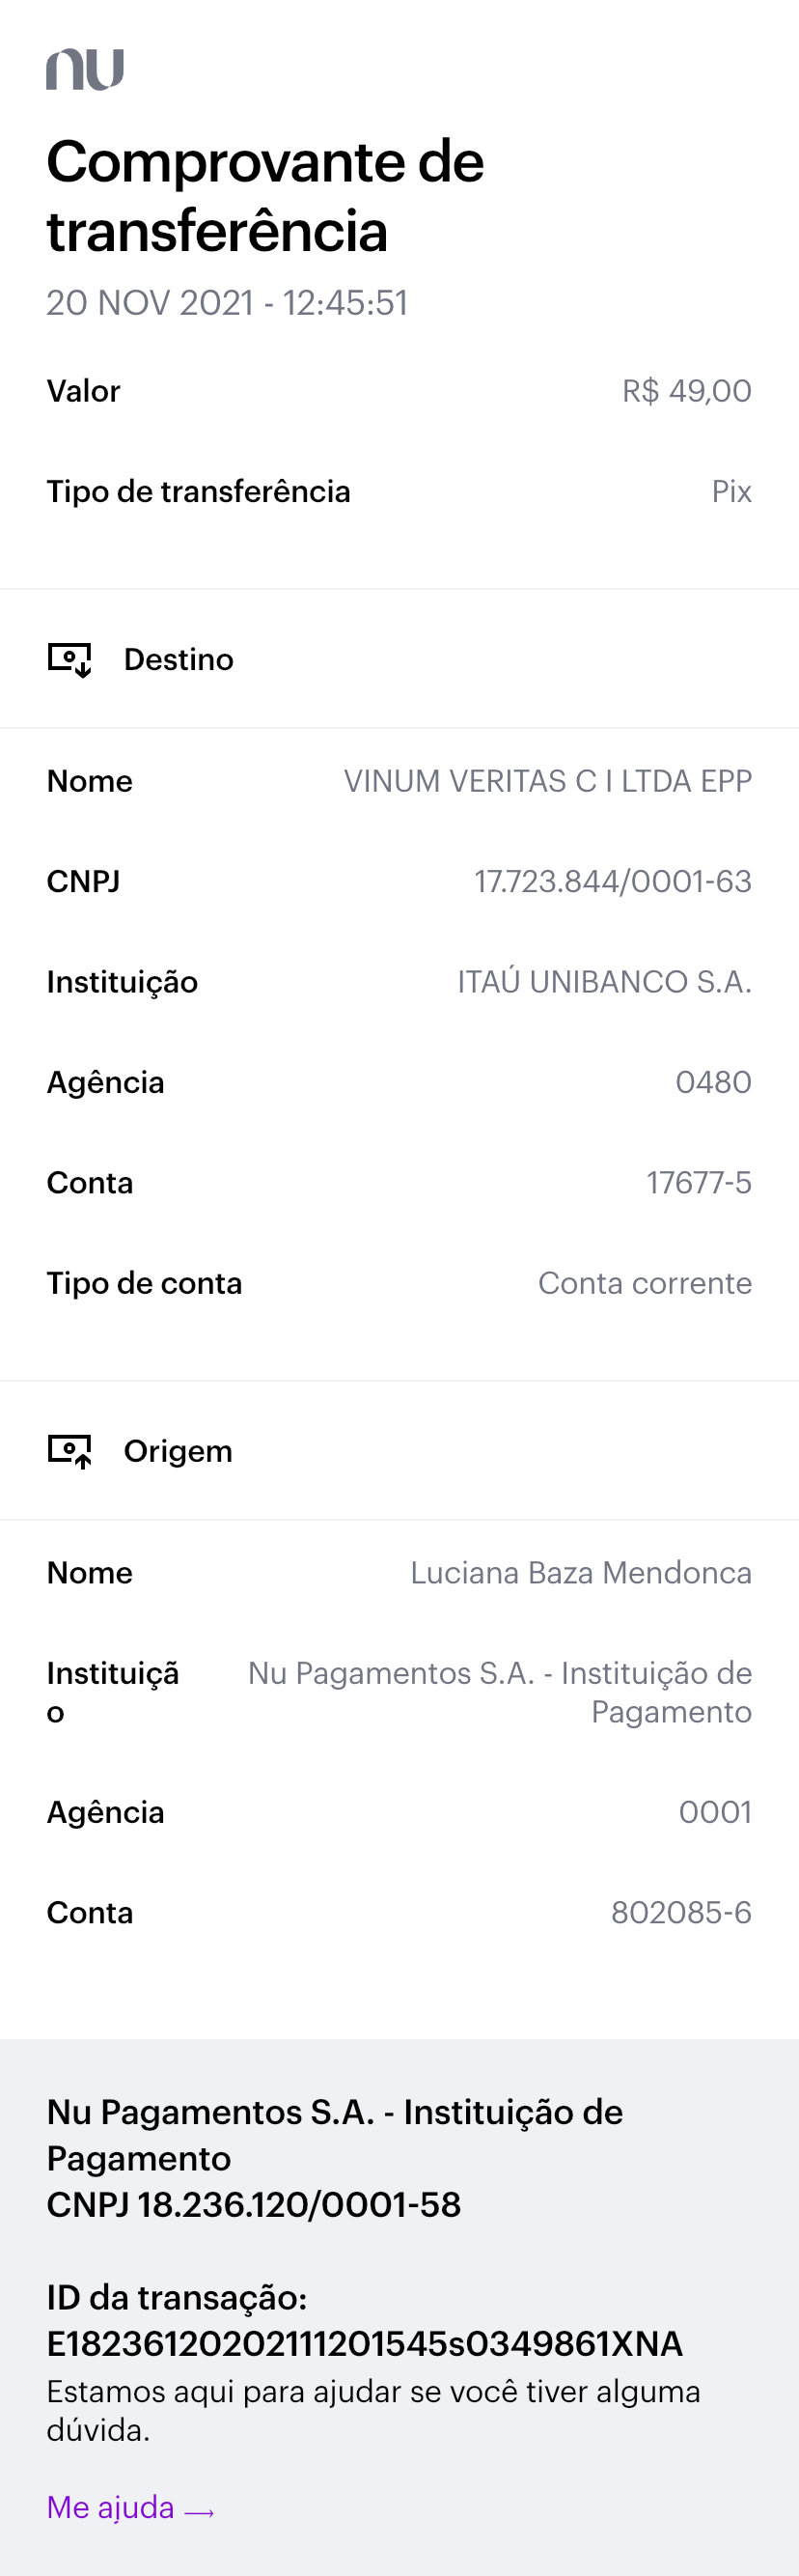Select the Pix transfer type value

click(731, 491)
